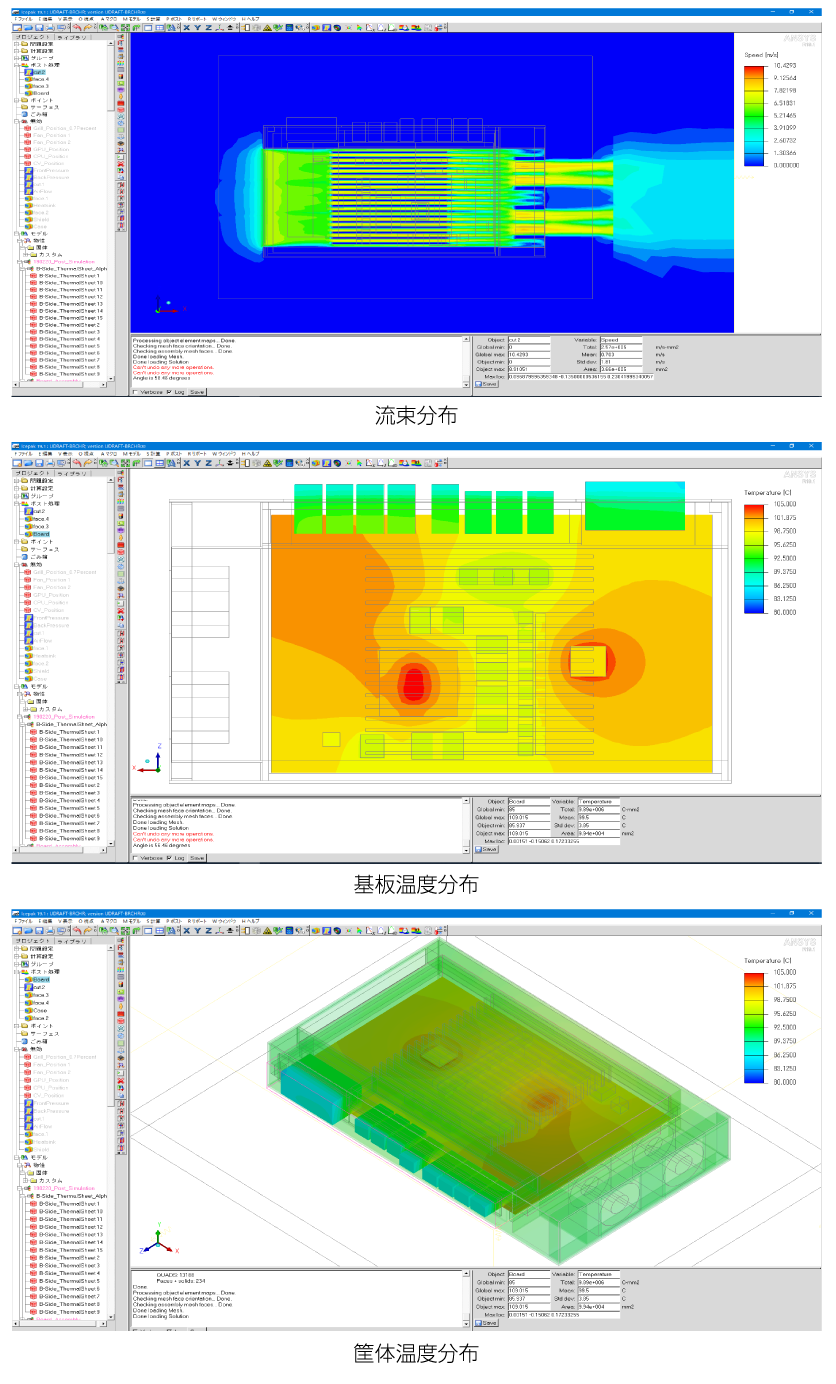Click the New project icon in speed plot window
The width and height of the screenshot is (836, 1384).
click(17, 27)
